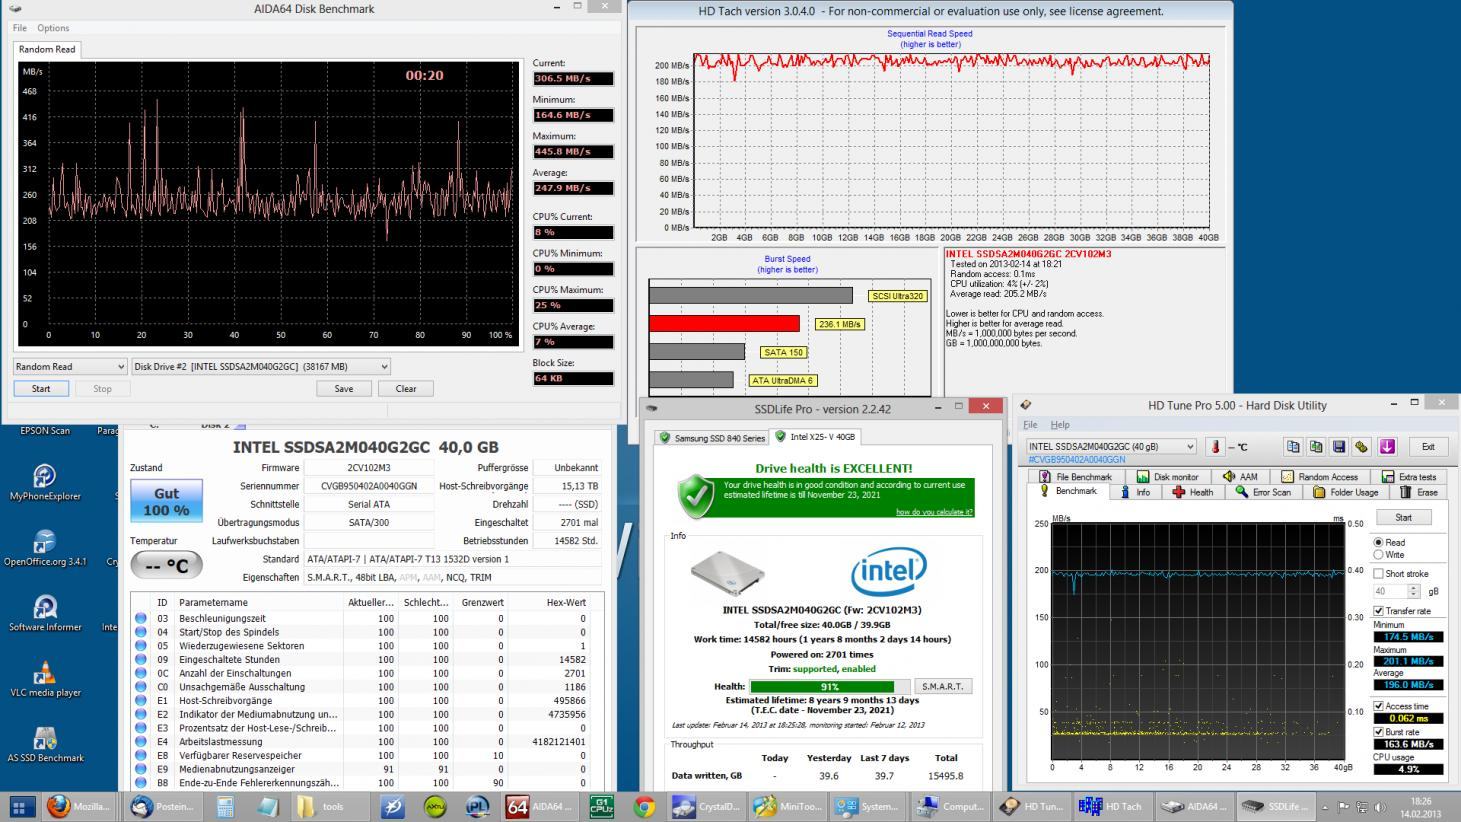The image size is (1461, 822).
Task: Click the save floppy icon in HD Tune
Action: (1339, 447)
